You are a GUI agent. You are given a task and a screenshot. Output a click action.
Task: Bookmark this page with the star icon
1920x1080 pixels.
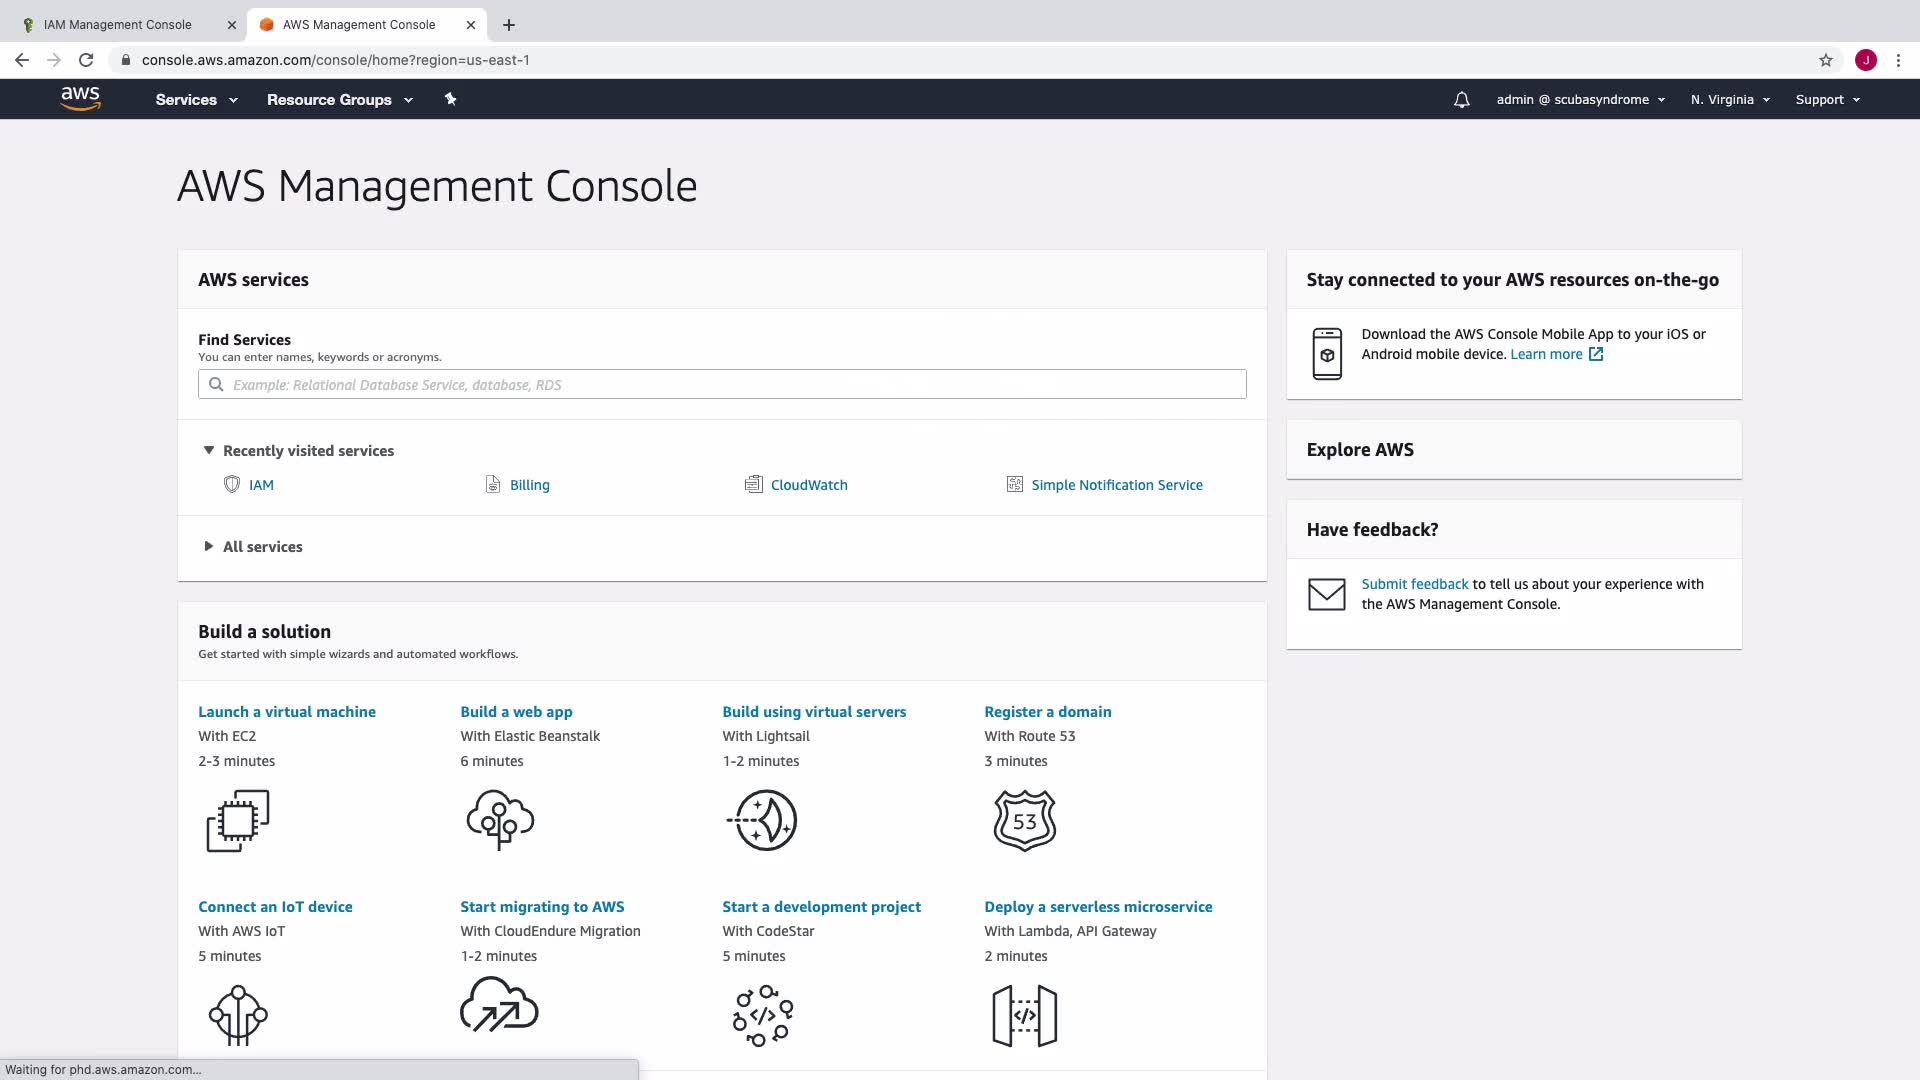1825,60
